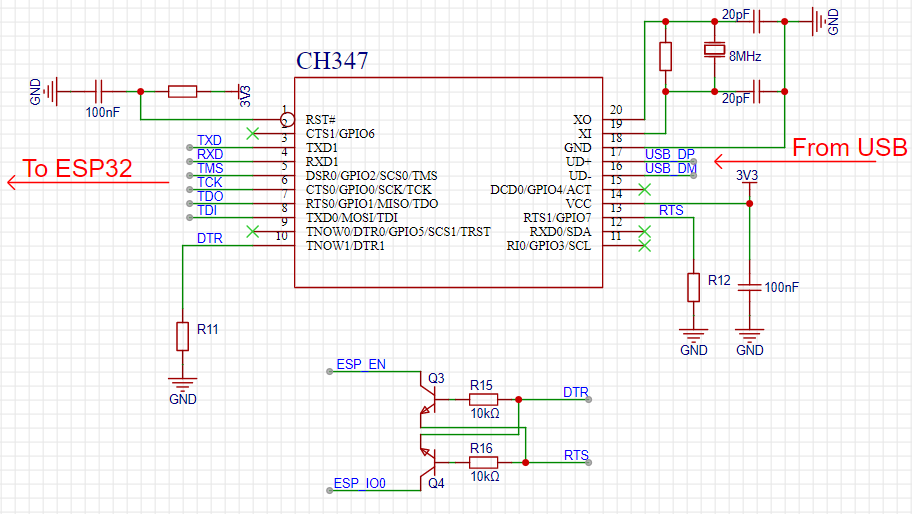Click the UD+ pin label

click(579, 162)
